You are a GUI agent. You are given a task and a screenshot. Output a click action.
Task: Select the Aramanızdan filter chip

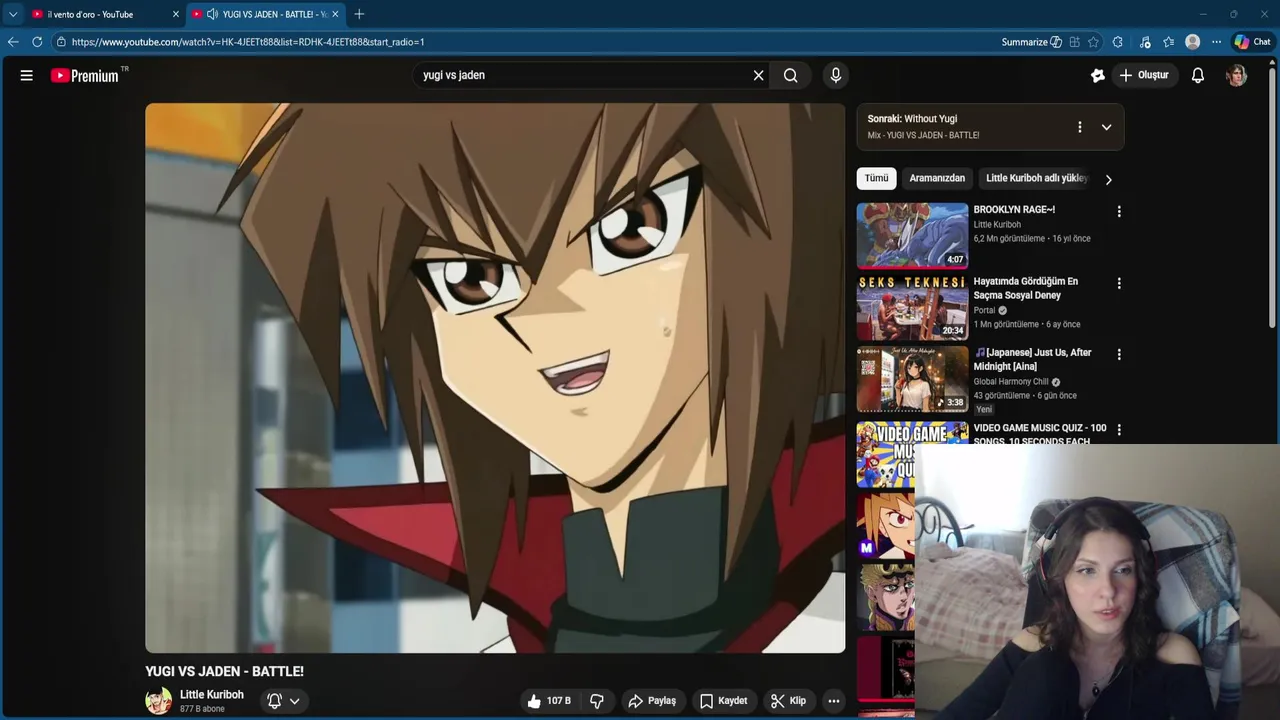tap(937, 178)
